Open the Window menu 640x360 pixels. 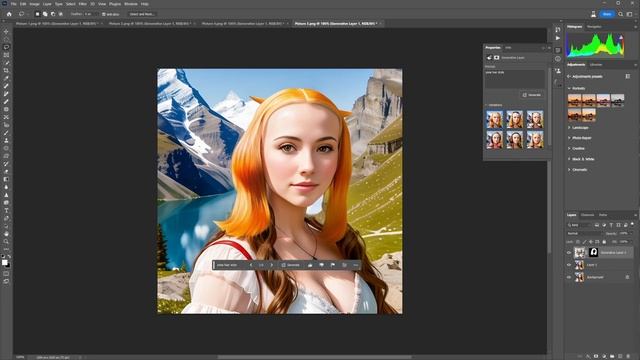[x=131, y=4]
